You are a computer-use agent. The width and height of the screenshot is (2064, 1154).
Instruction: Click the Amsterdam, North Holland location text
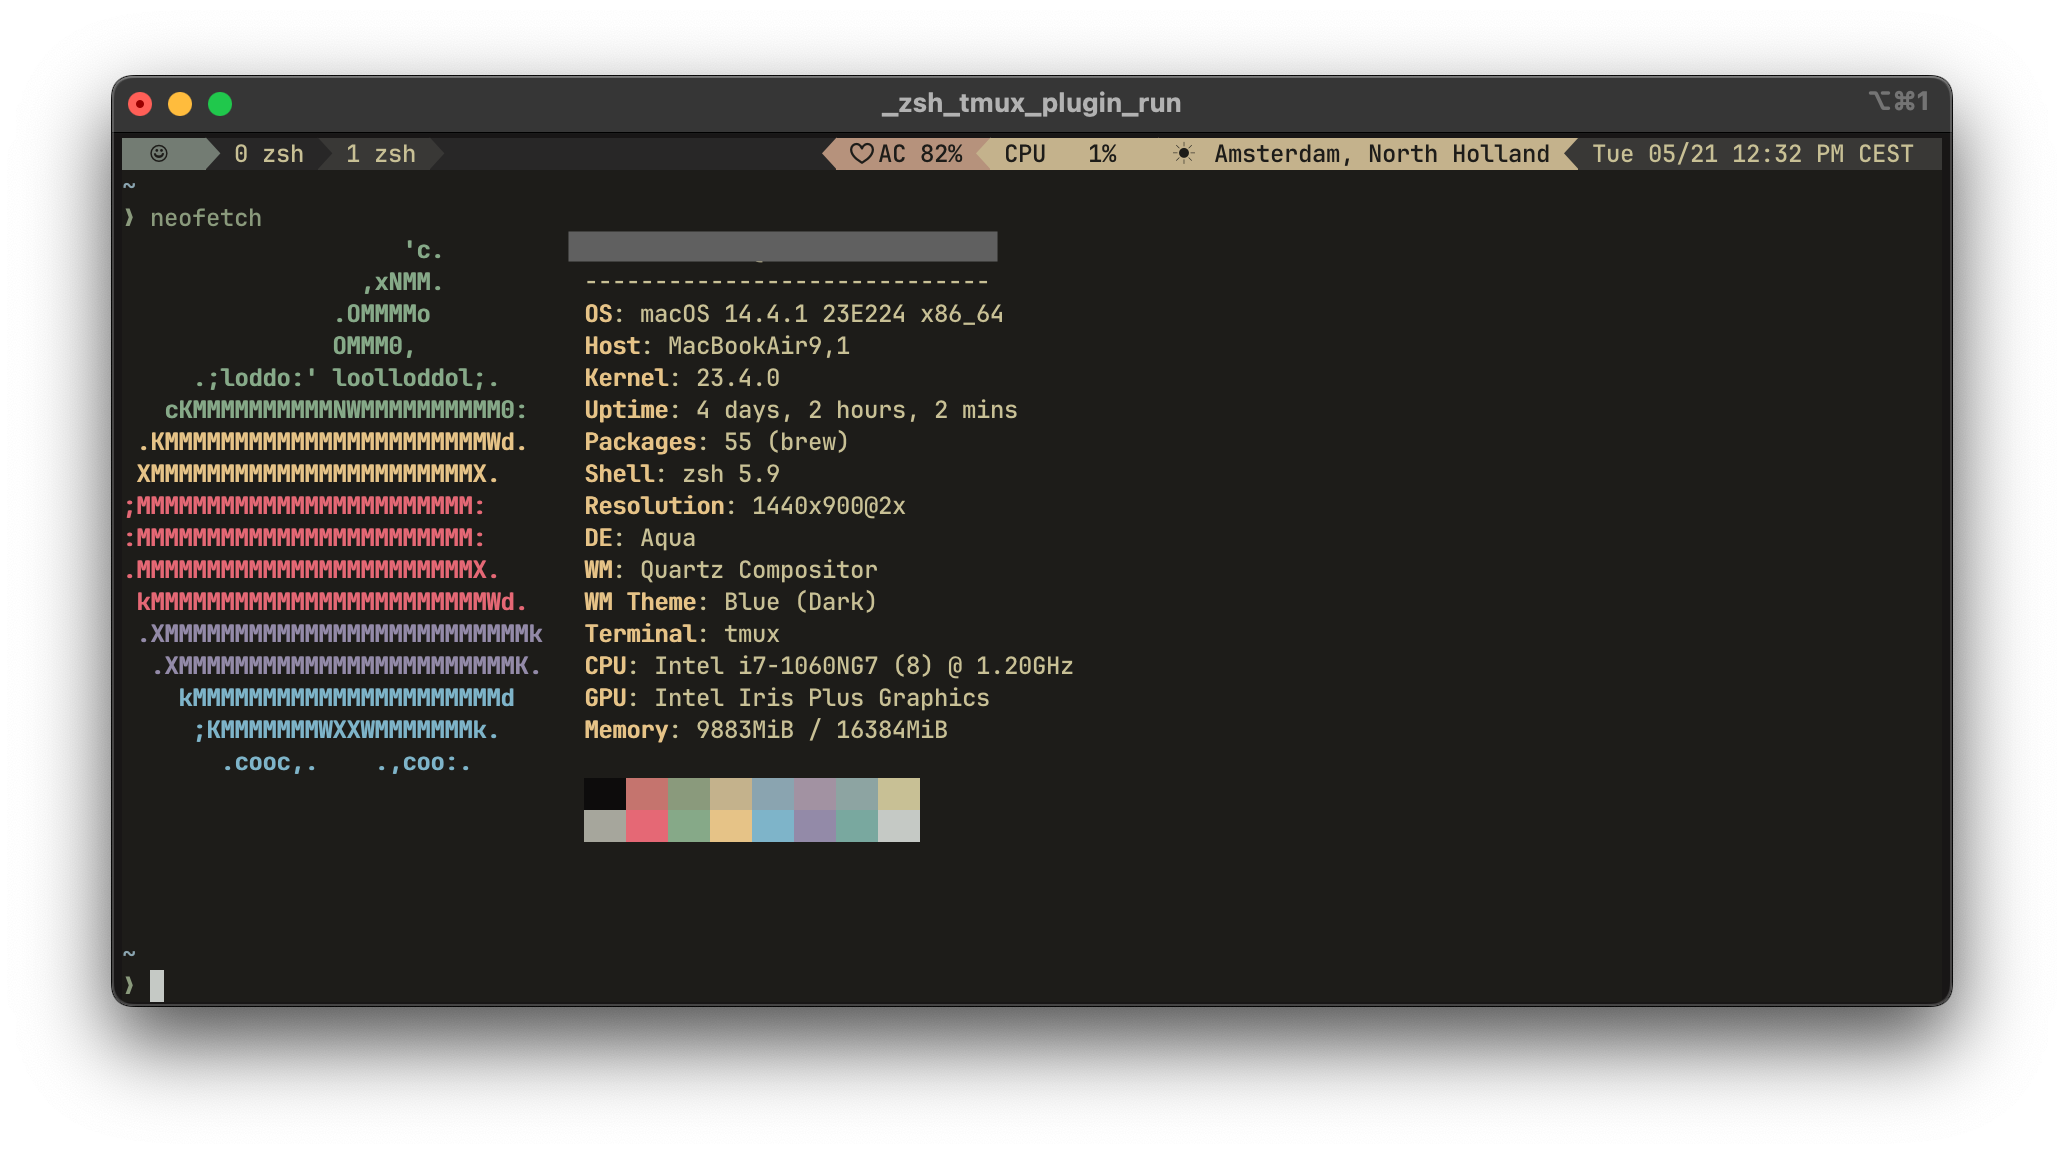click(x=1381, y=154)
